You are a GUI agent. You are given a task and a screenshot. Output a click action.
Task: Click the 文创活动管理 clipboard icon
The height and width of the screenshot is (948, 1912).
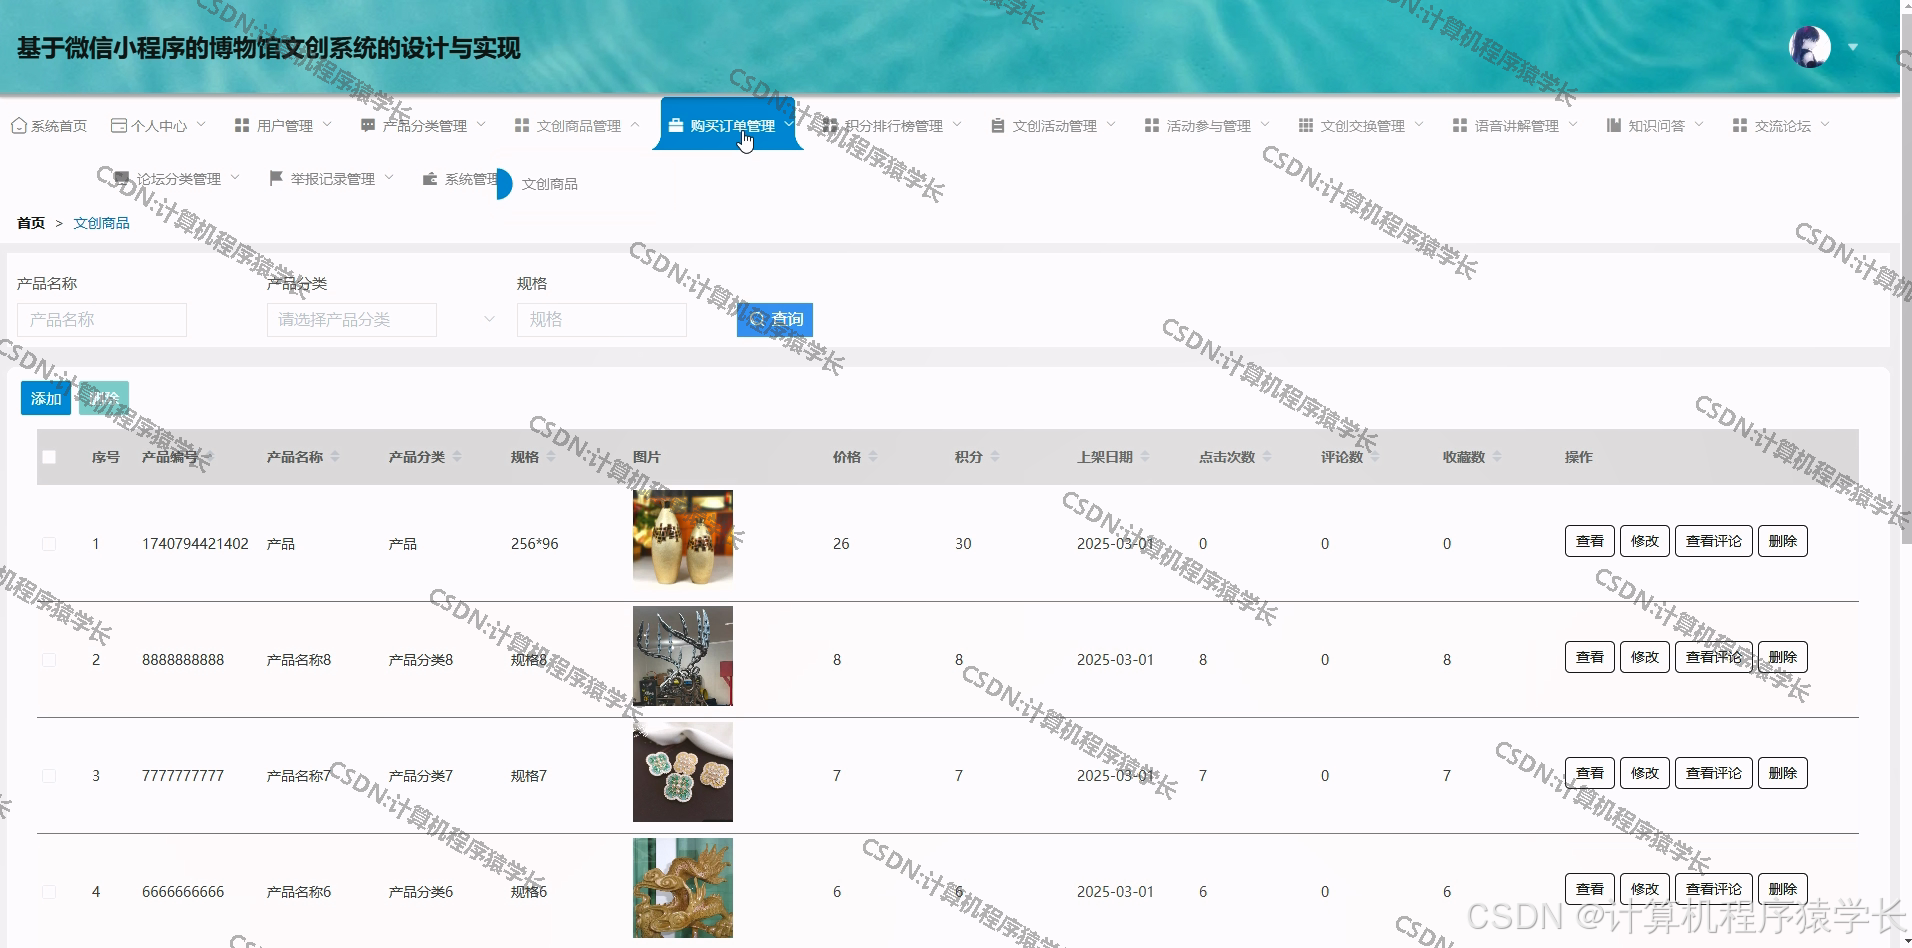coord(998,126)
